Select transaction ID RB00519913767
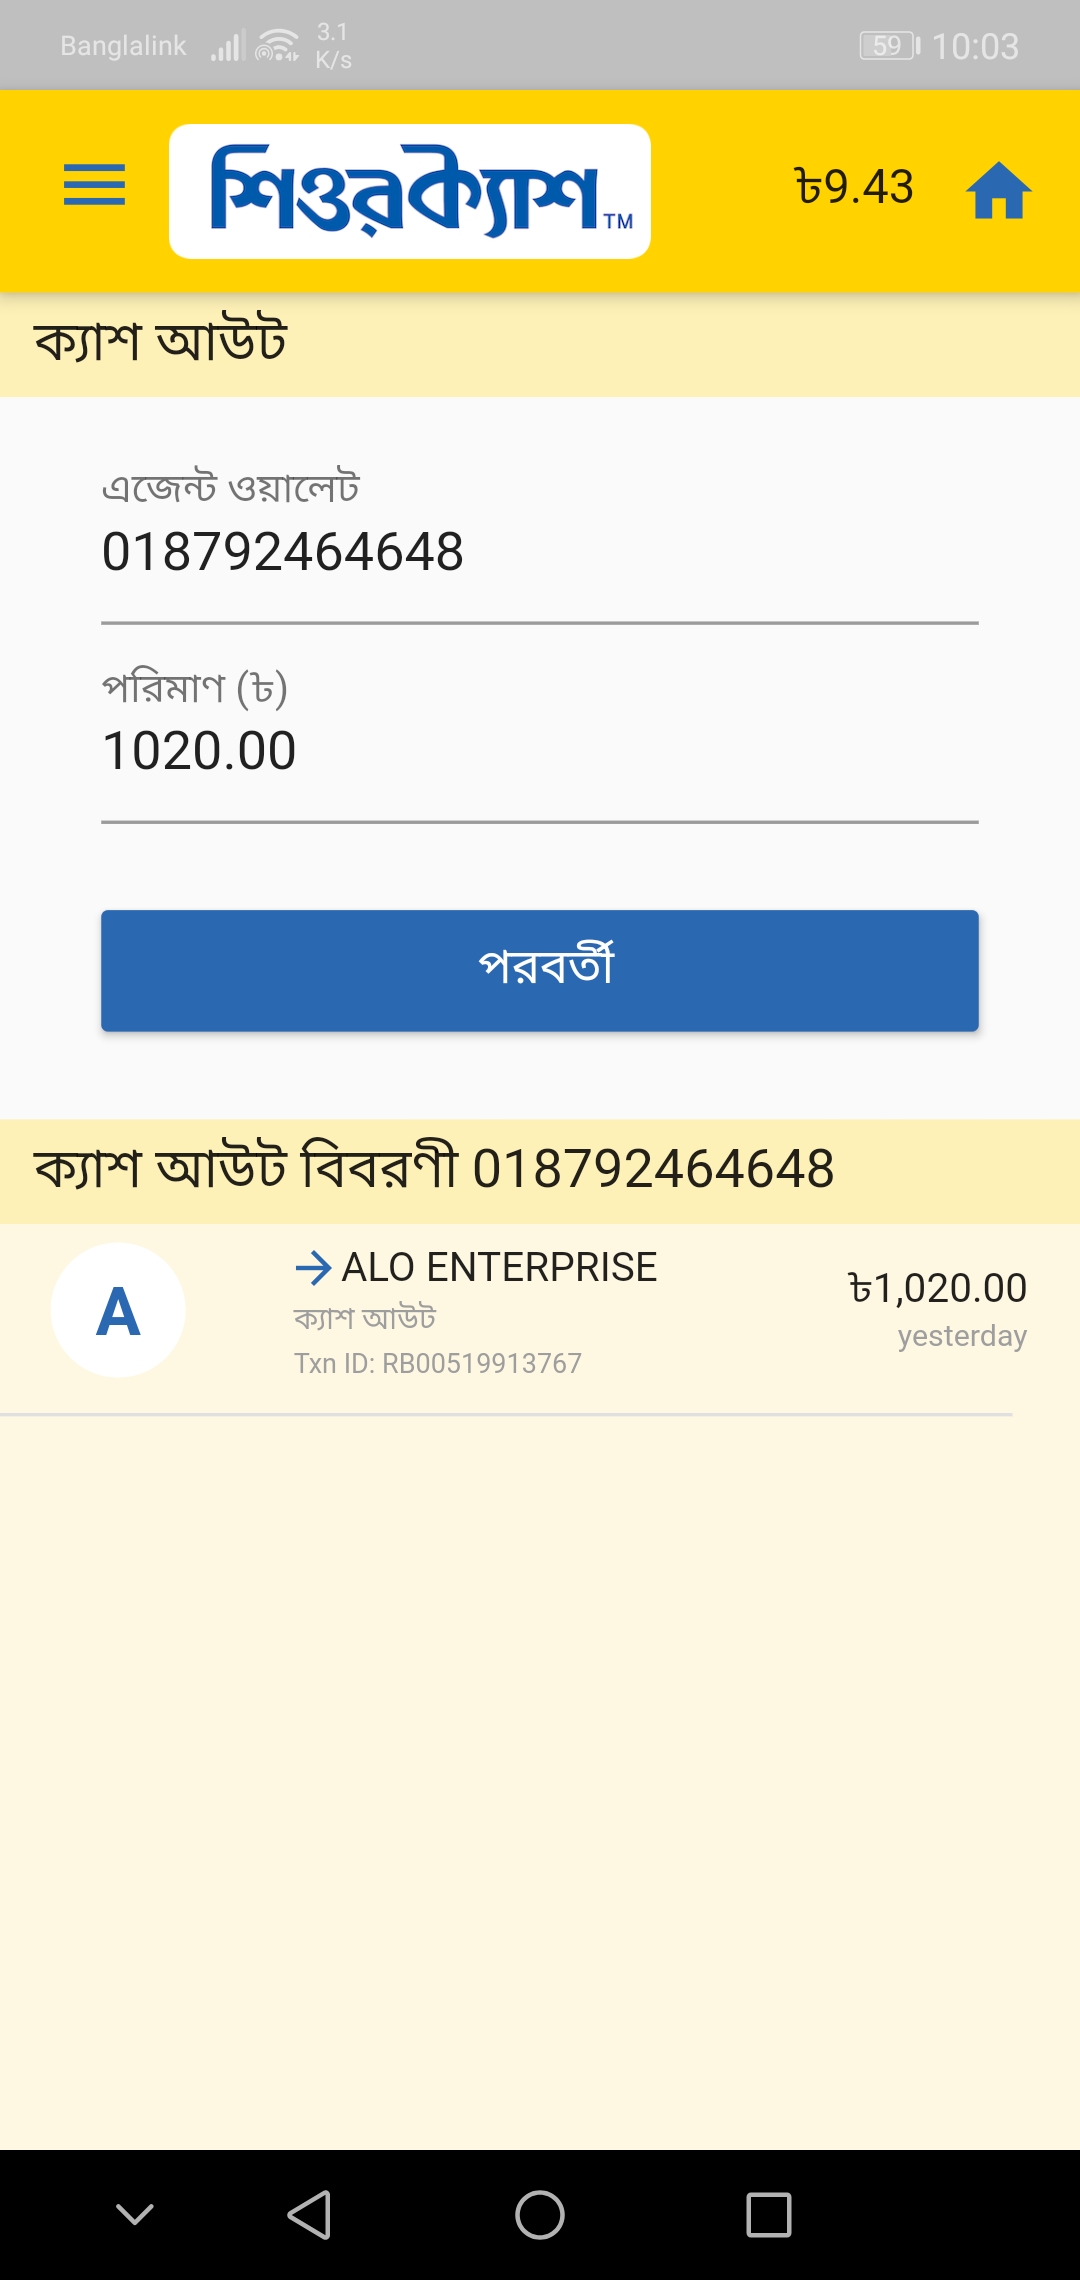 [x=438, y=1364]
